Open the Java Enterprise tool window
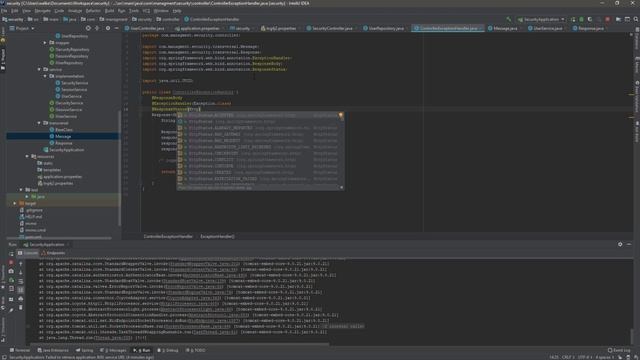 tap(53, 350)
